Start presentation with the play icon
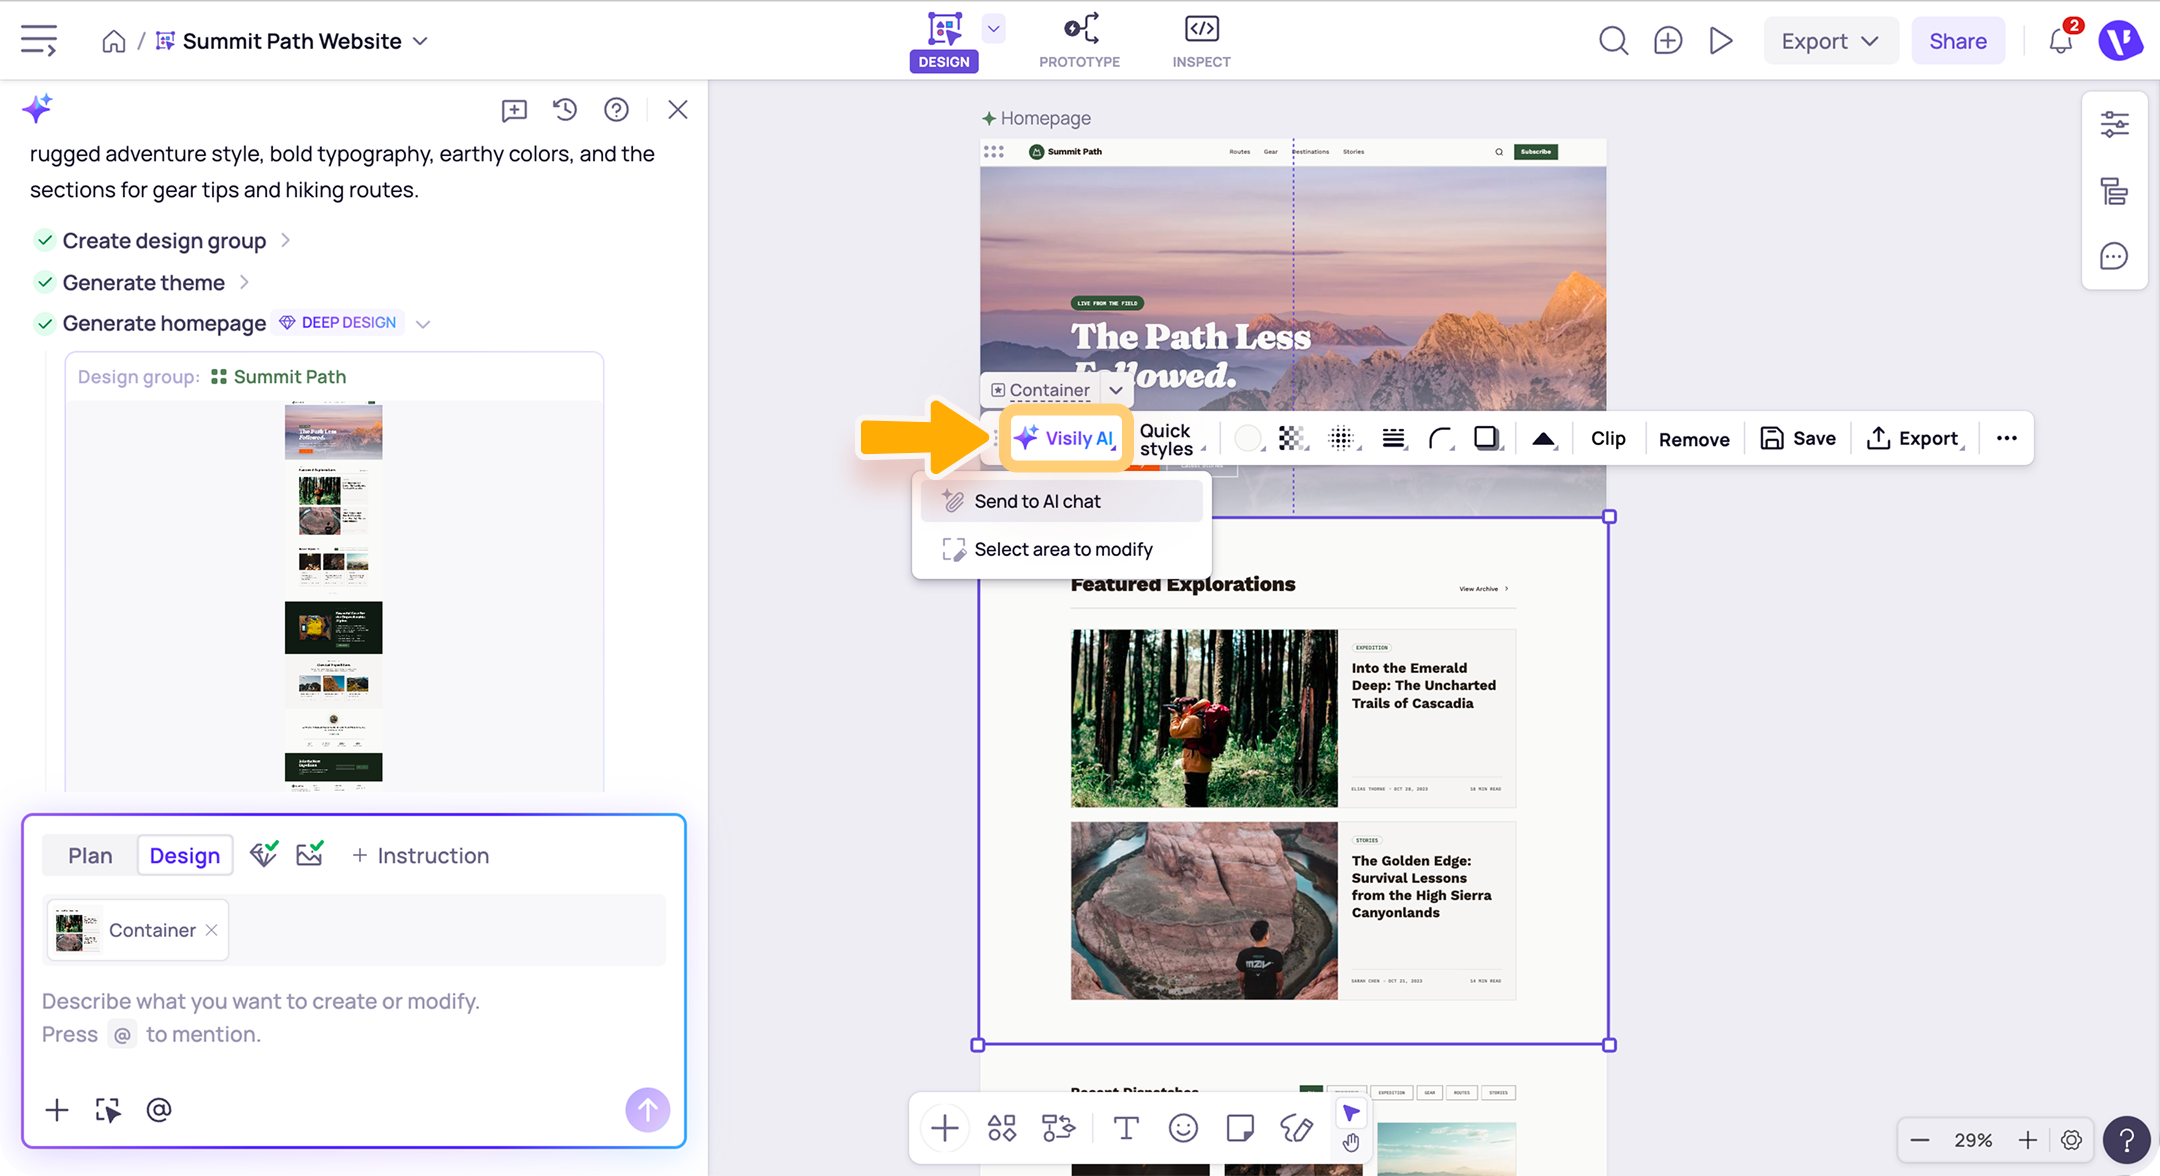 click(x=1721, y=41)
